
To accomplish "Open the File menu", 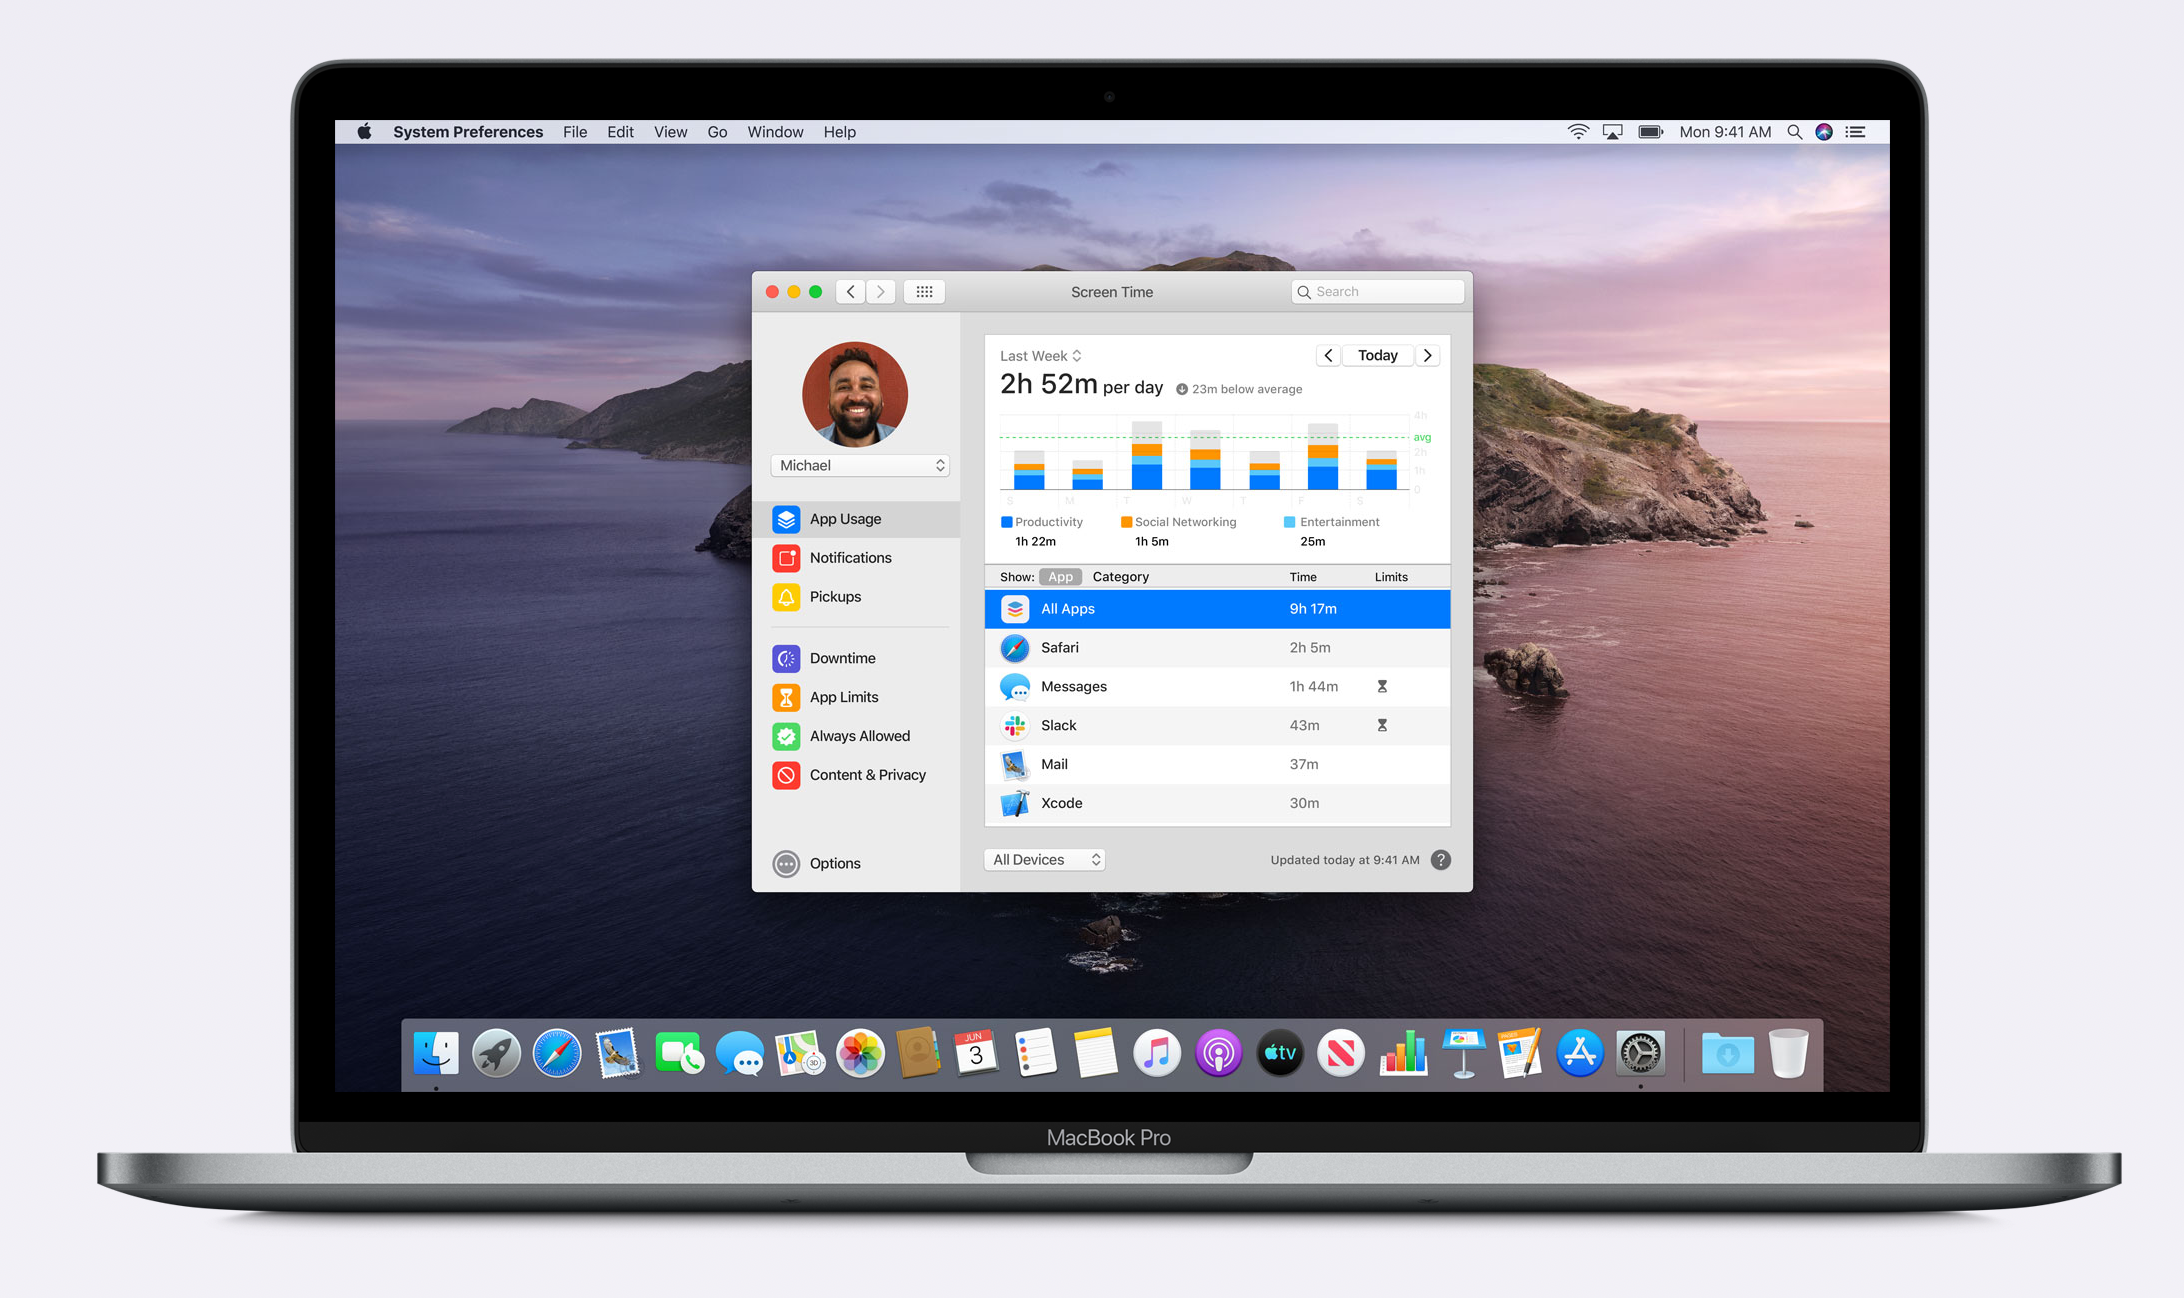I will pos(575,132).
